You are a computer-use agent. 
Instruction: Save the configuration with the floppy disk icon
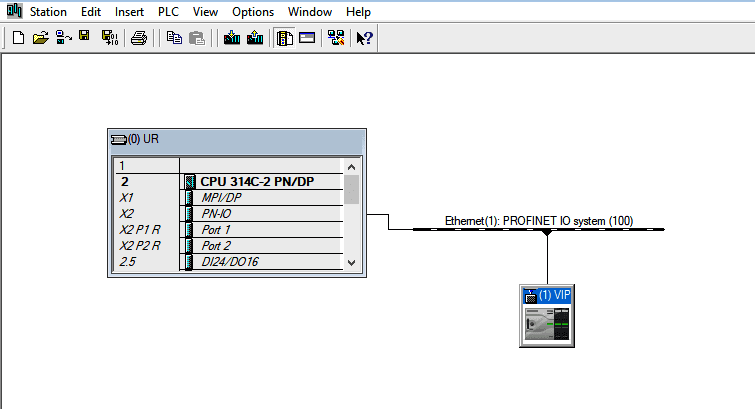point(84,37)
